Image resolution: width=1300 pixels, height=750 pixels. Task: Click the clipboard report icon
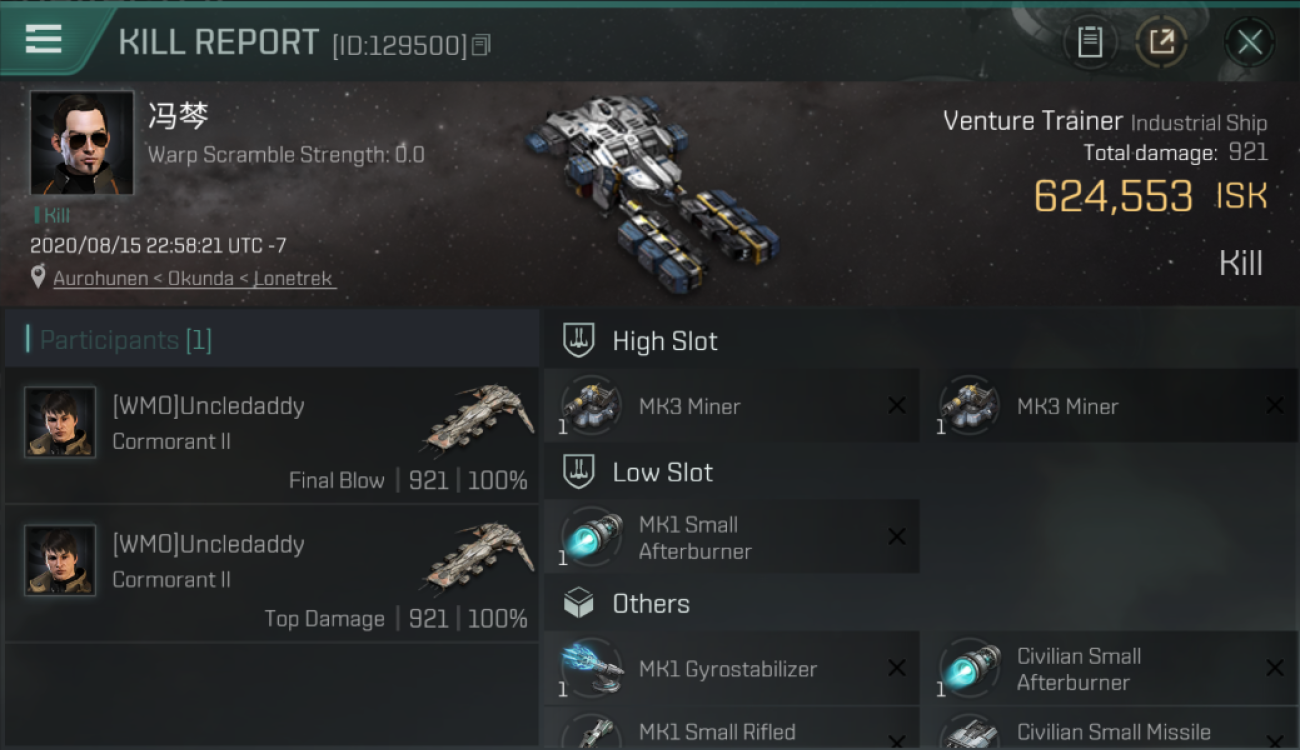(x=1089, y=42)
